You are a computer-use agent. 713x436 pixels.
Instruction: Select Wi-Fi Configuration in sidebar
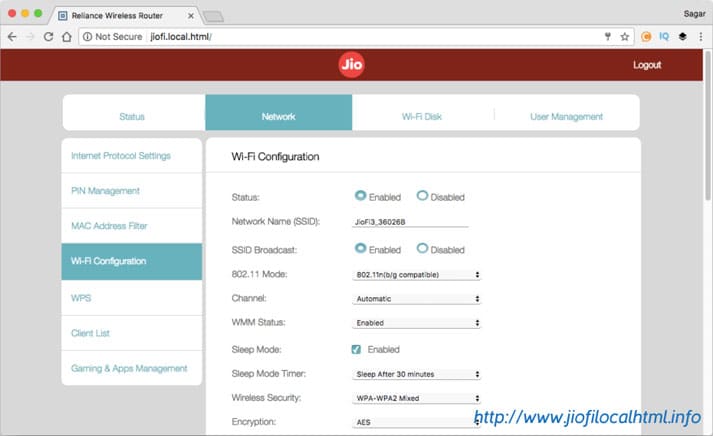[x=131, y=261]
